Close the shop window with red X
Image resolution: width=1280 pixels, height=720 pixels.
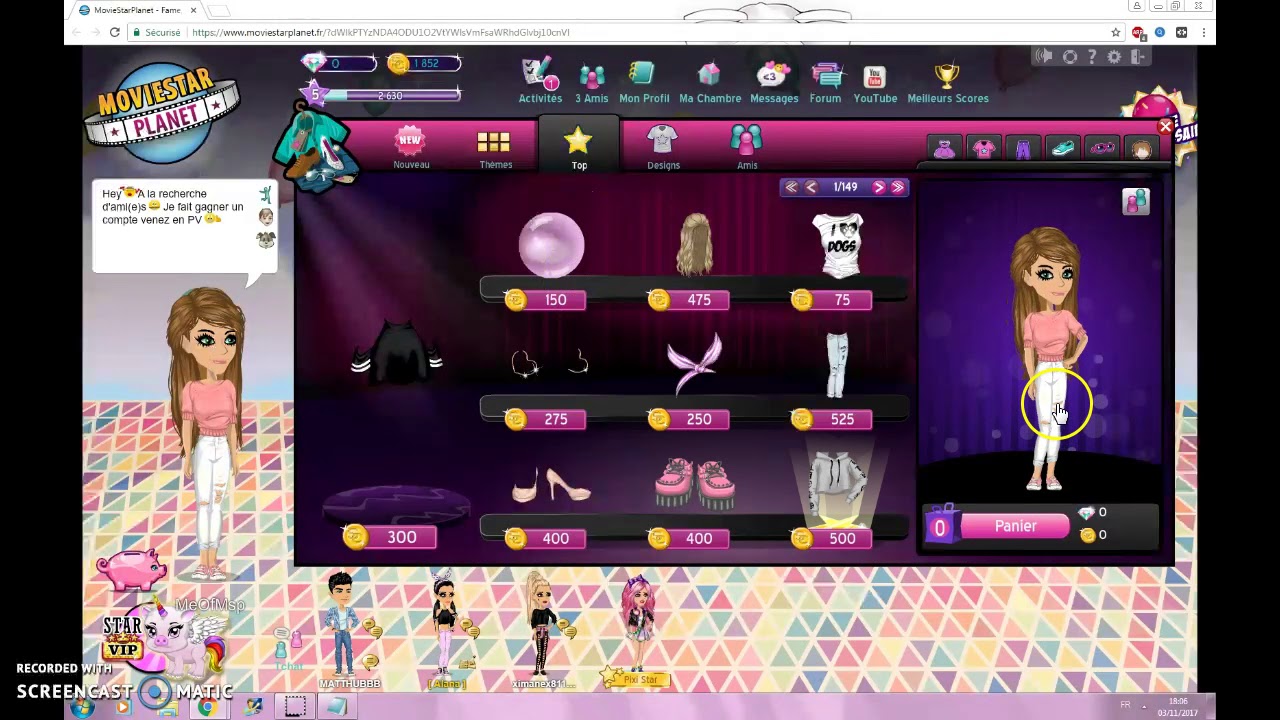[x=1165, y=127]
